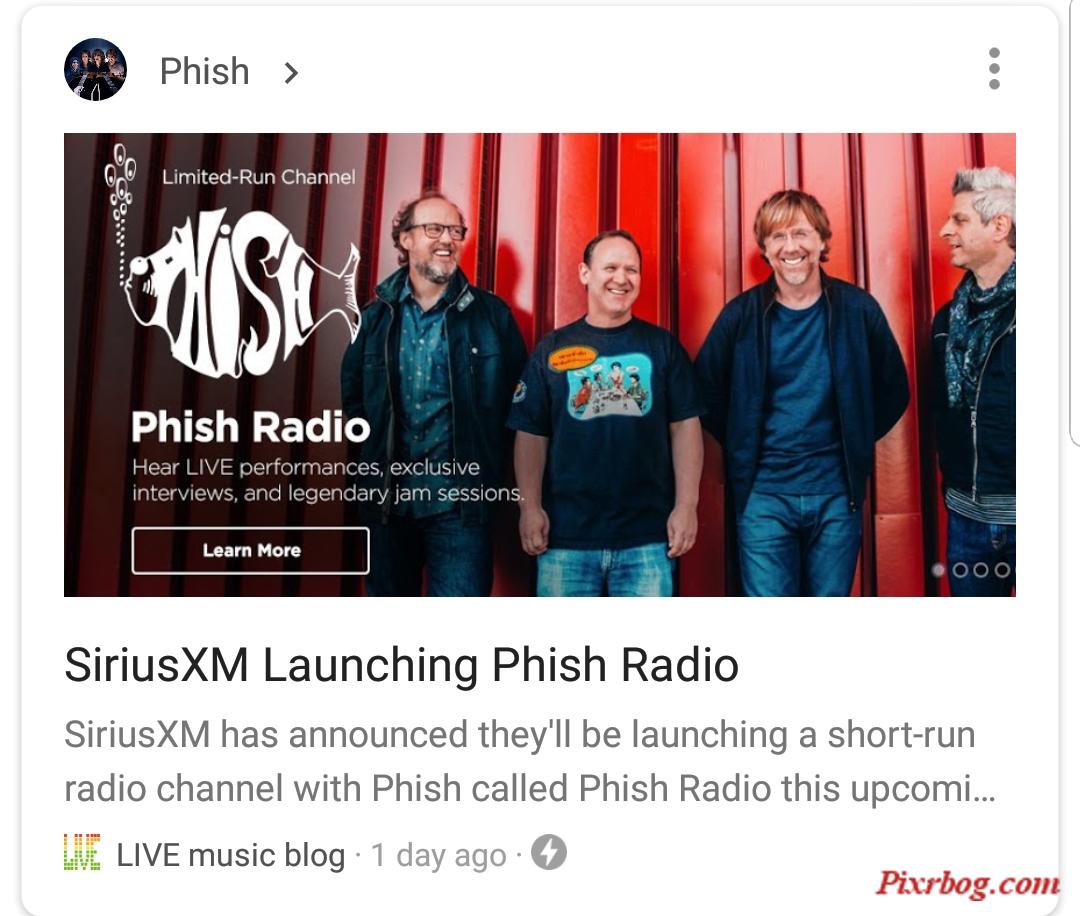1080x916 pixels.
Task: Tap the Pixrbog.com watermark
Action: pyautogui.click(x=967, y=884)
